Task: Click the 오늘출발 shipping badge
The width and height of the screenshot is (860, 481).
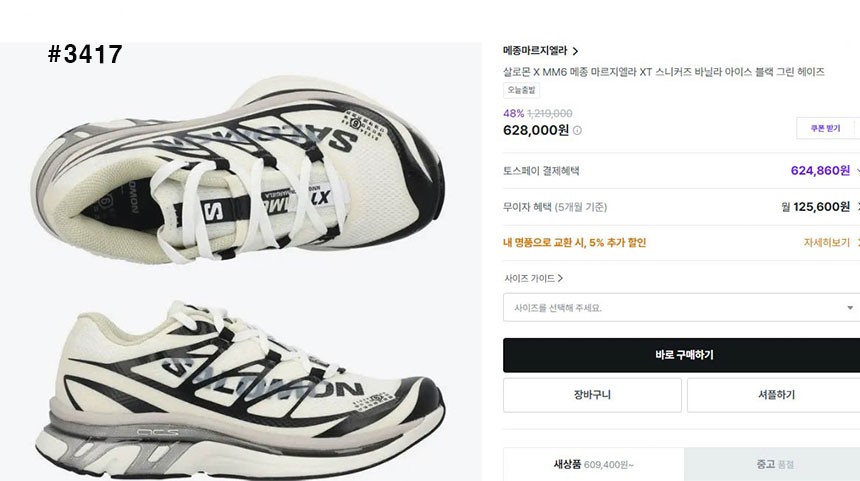Action: click(521, 90)
